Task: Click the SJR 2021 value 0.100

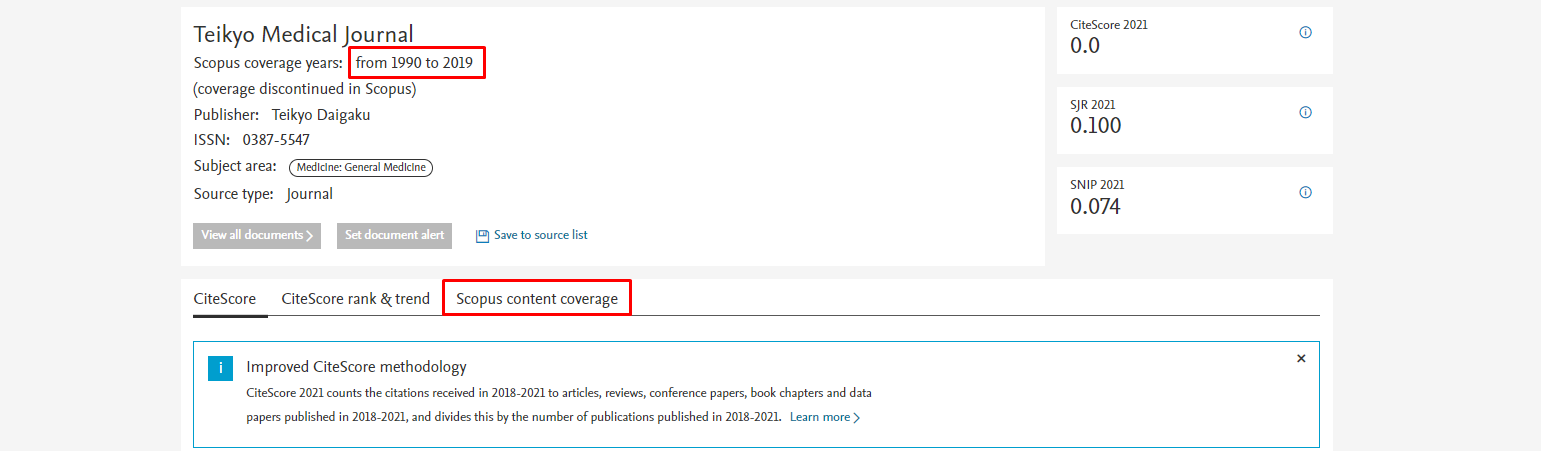Action: (1095, 126)
